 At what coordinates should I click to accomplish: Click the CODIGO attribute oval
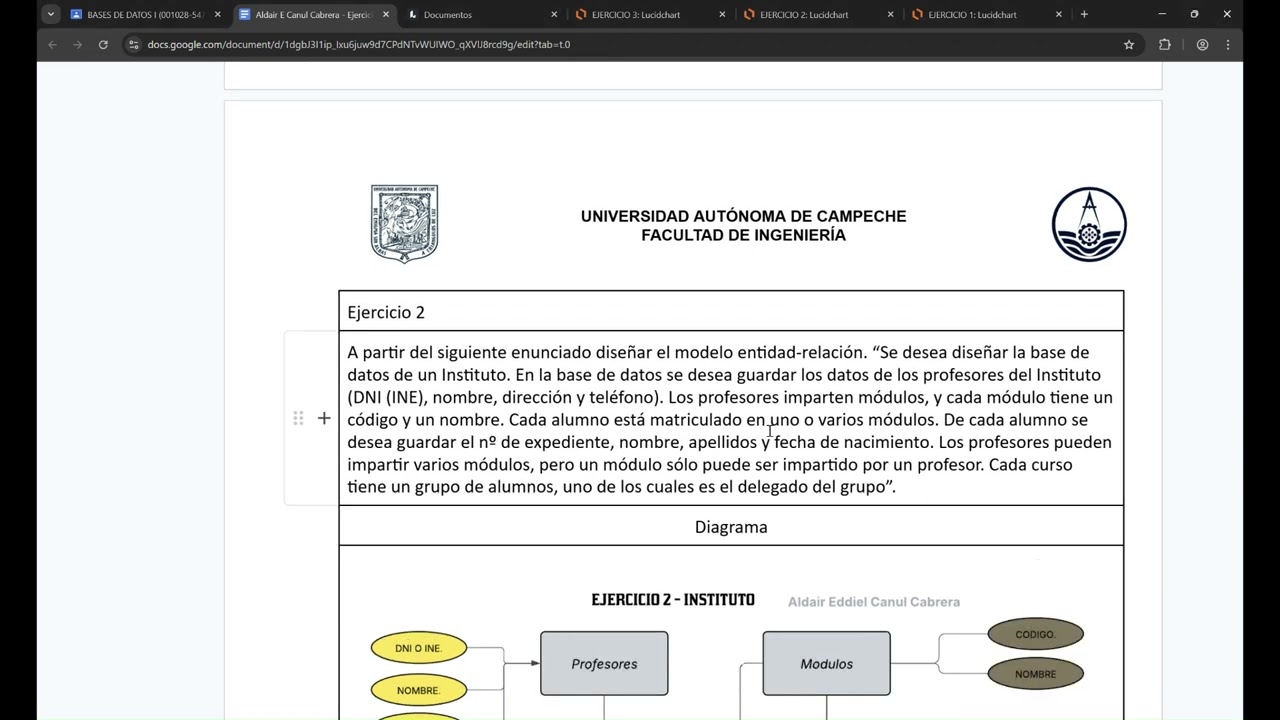tap(1035, 634)
